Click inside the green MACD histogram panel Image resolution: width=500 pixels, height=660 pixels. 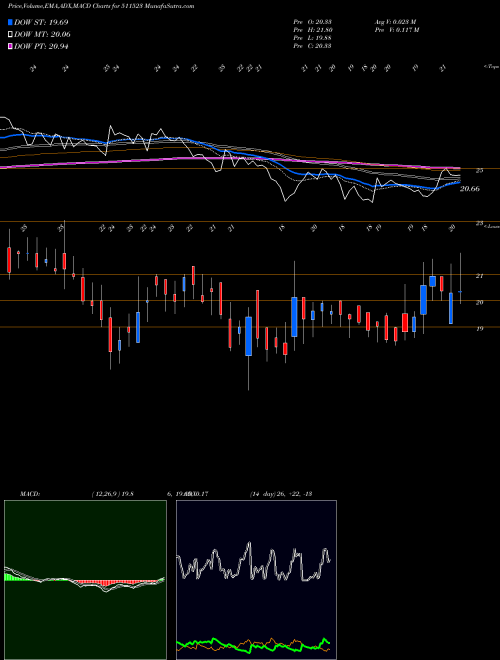[x=85, y=580]
